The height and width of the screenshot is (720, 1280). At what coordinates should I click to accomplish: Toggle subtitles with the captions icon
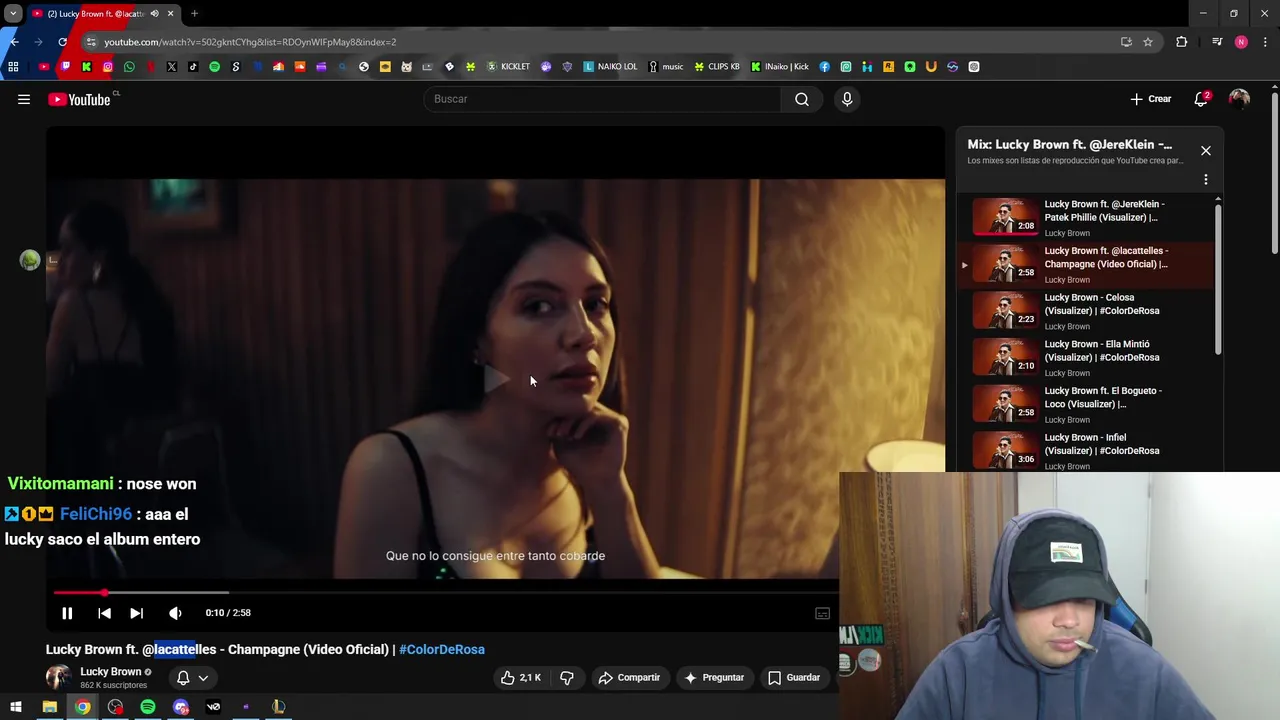pos(822,613)
